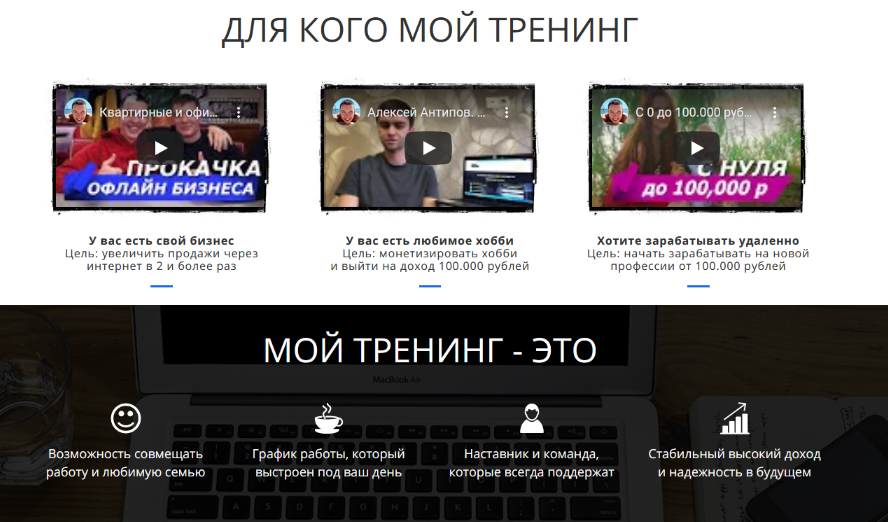Open the three-dot menu on the С 0 до 100.000 руб video
888x522 pixels.
pos(774,113)
